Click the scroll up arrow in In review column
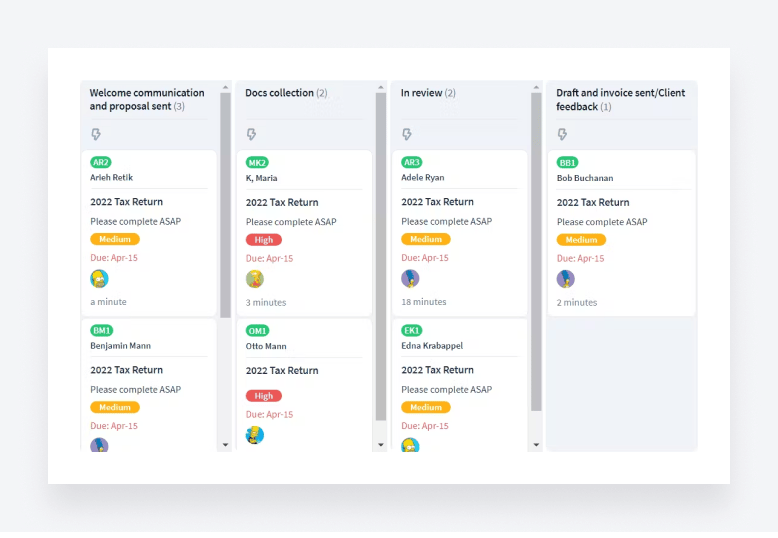778x538 pixels. pos(536,87)
